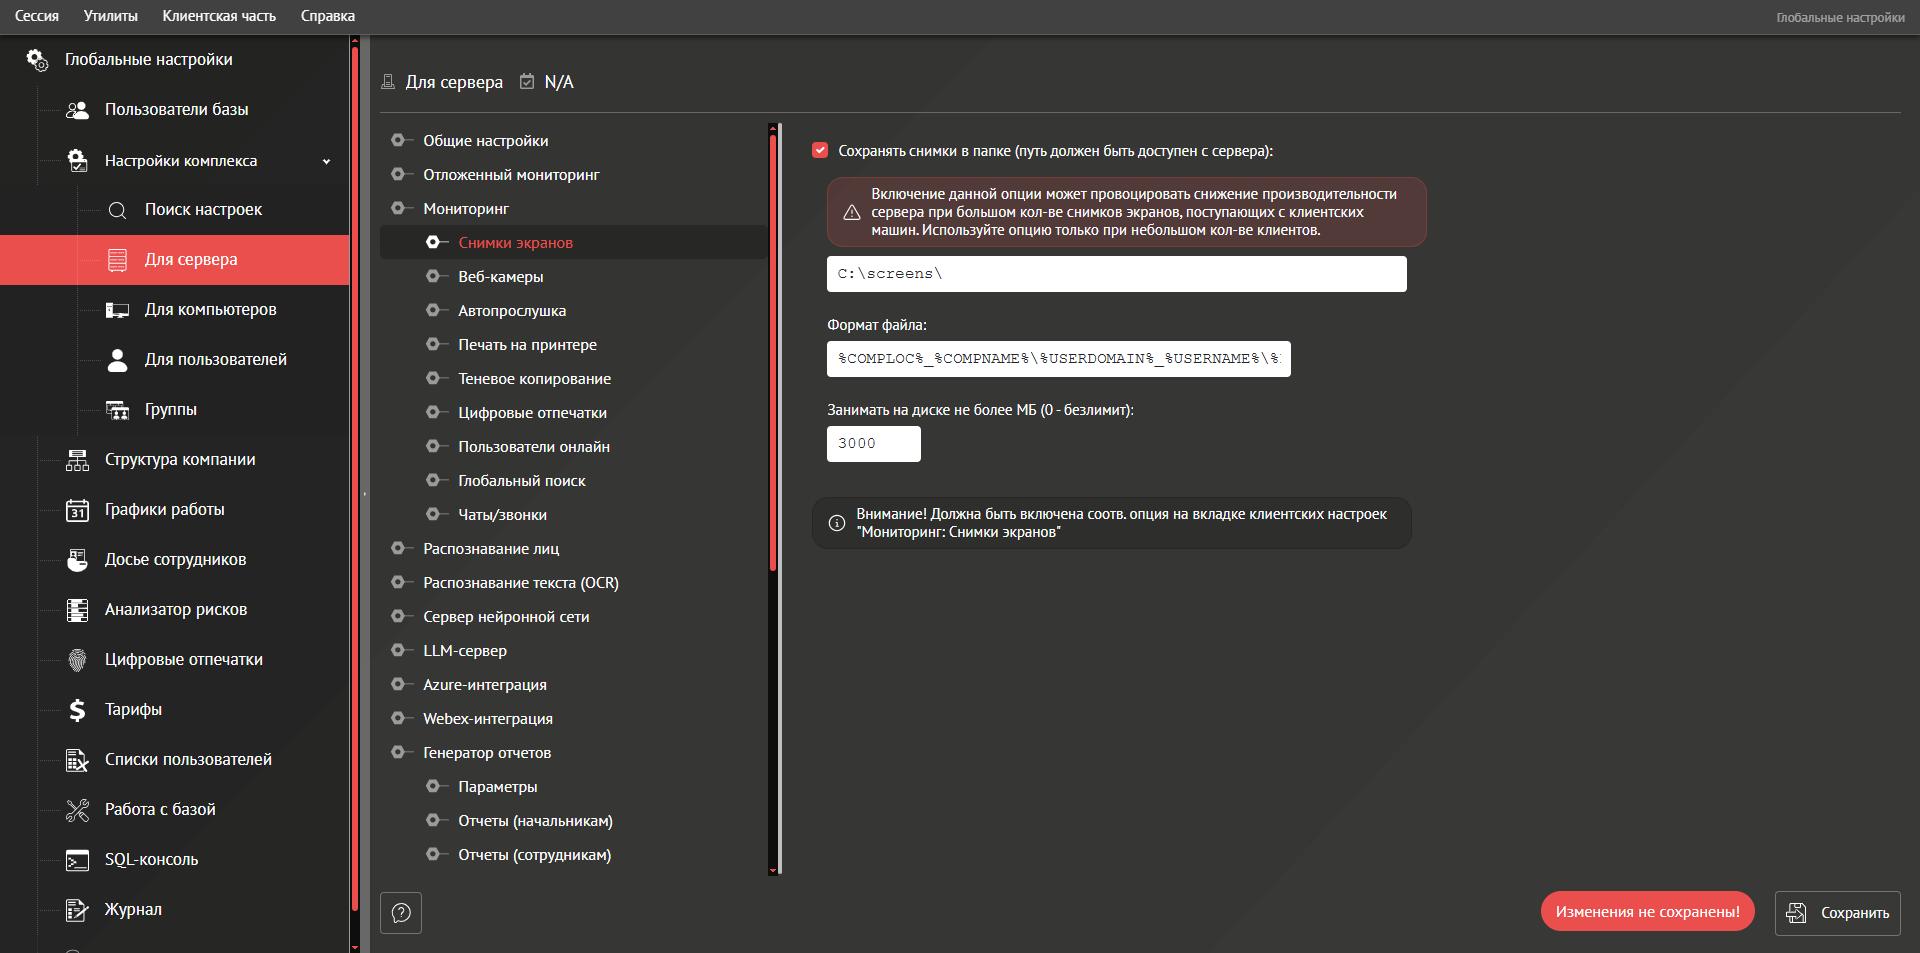The image size is (1920, 953).
Task: Click the Company structure icon
Action: pos(77,460)
